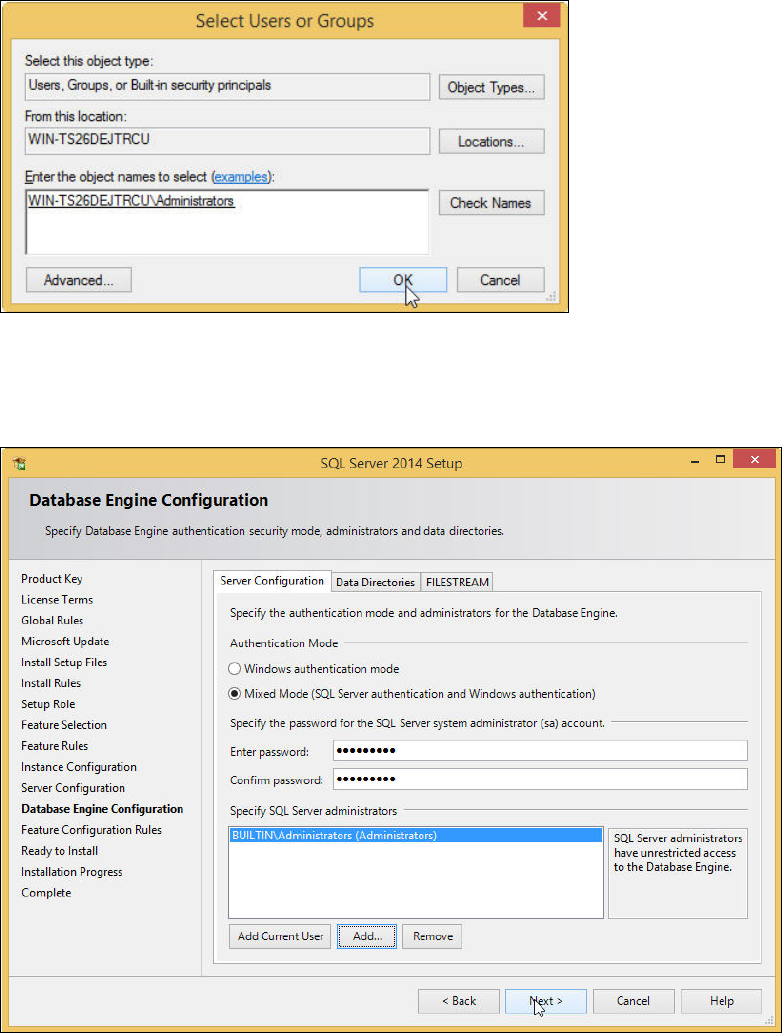782x1033 pixels.
Task: Click the Object Types button
Action: (x=491, y=87)
